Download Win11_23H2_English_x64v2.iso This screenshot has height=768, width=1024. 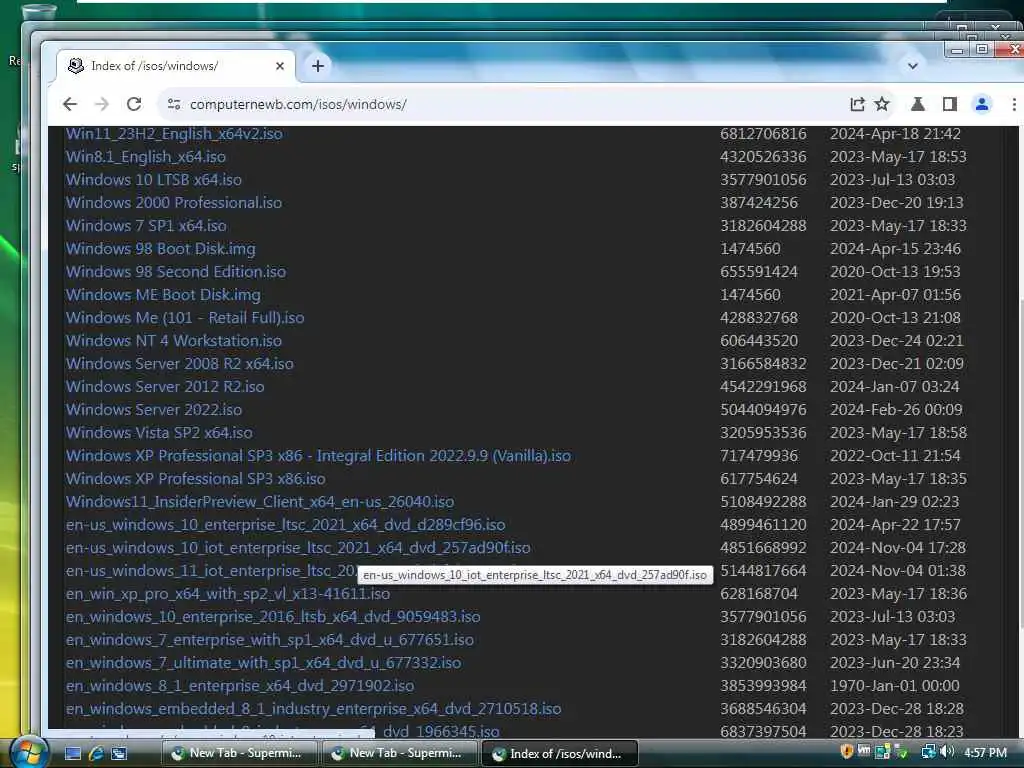coord(174,134)
